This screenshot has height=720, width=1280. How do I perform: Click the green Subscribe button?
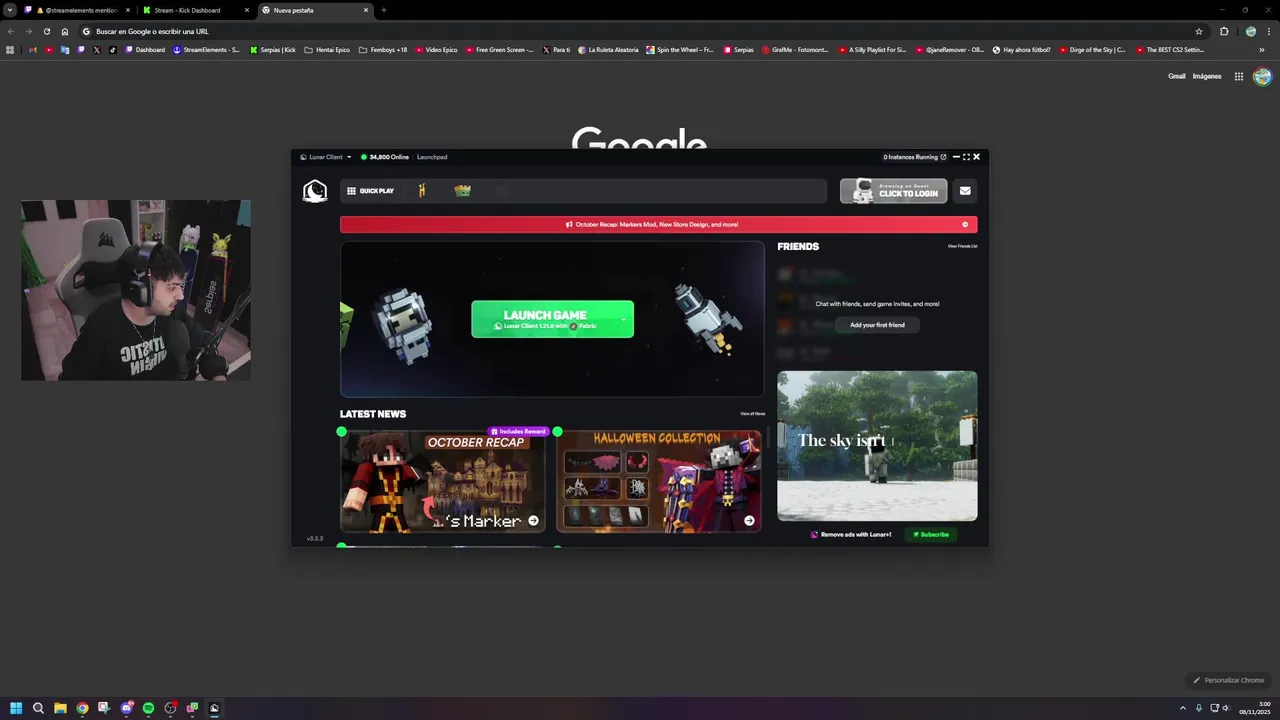[931, 534]
